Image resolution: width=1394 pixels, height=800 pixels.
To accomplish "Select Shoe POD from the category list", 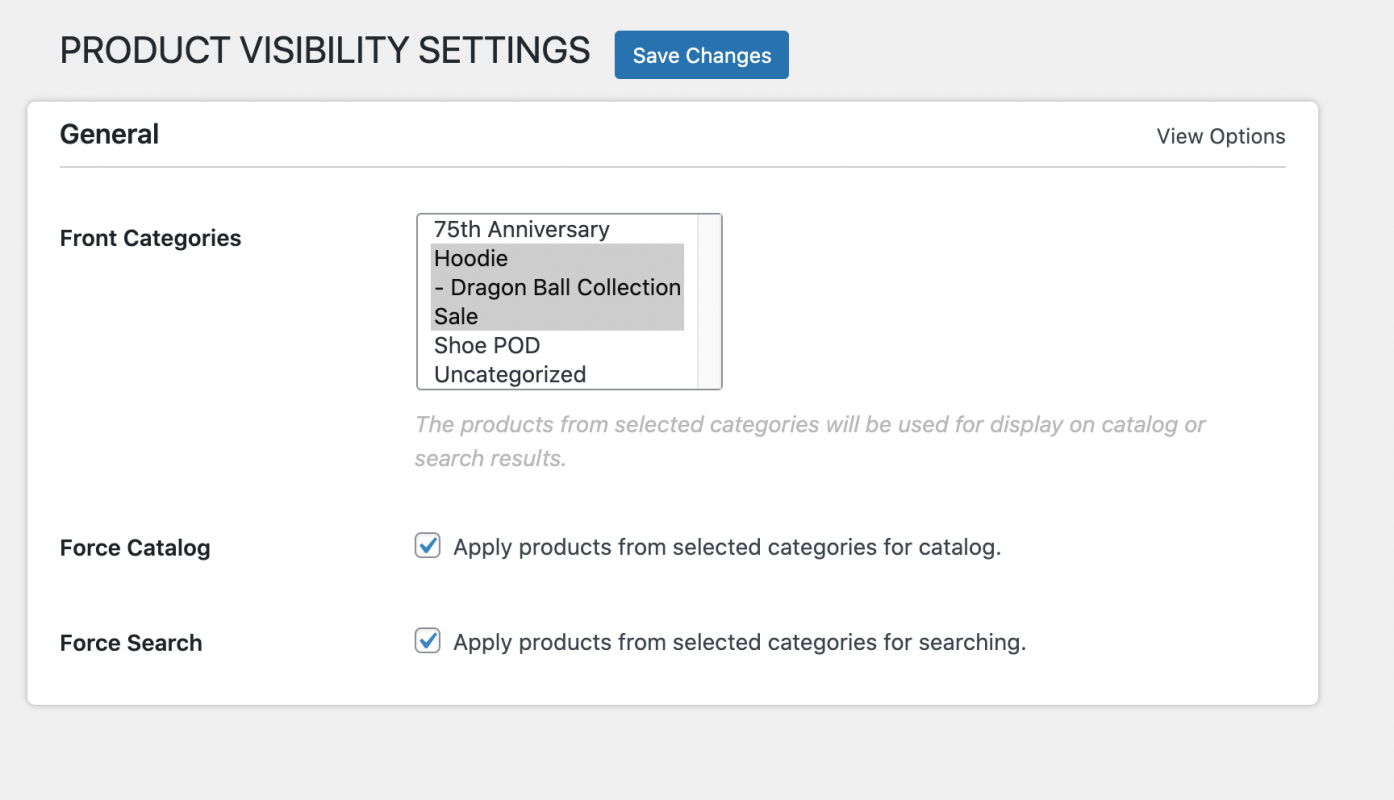I will (486, 345).
